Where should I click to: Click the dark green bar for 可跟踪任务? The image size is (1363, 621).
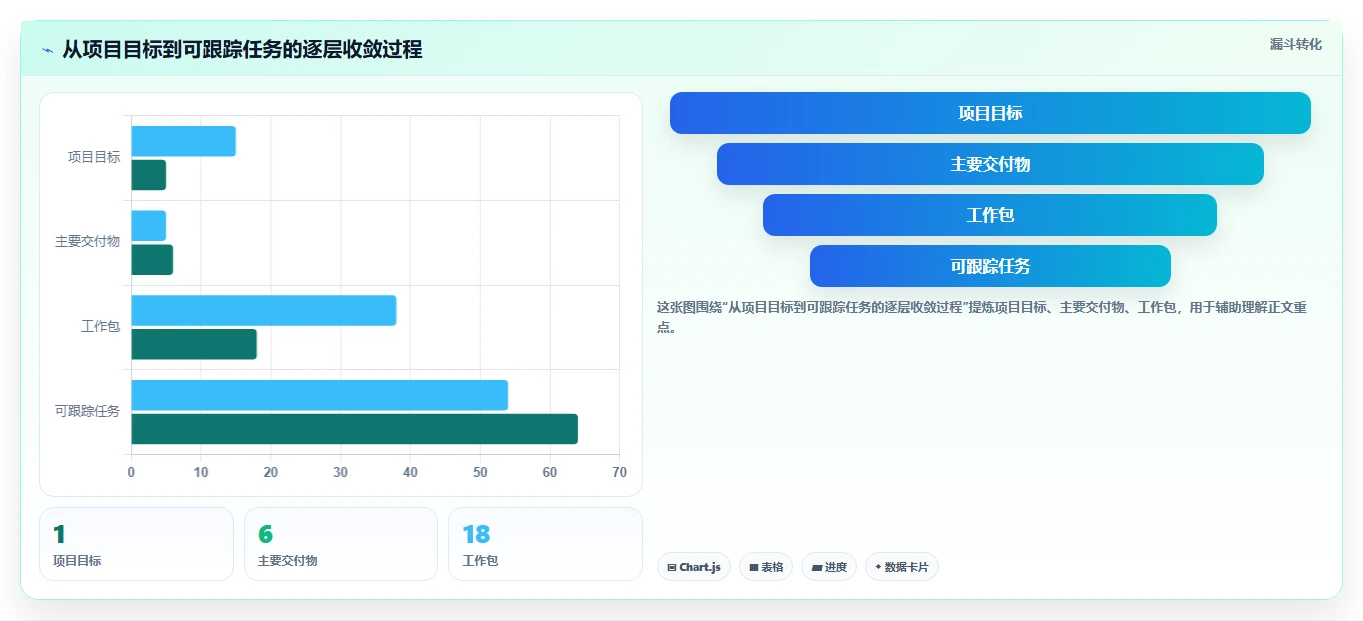(355, 429)
